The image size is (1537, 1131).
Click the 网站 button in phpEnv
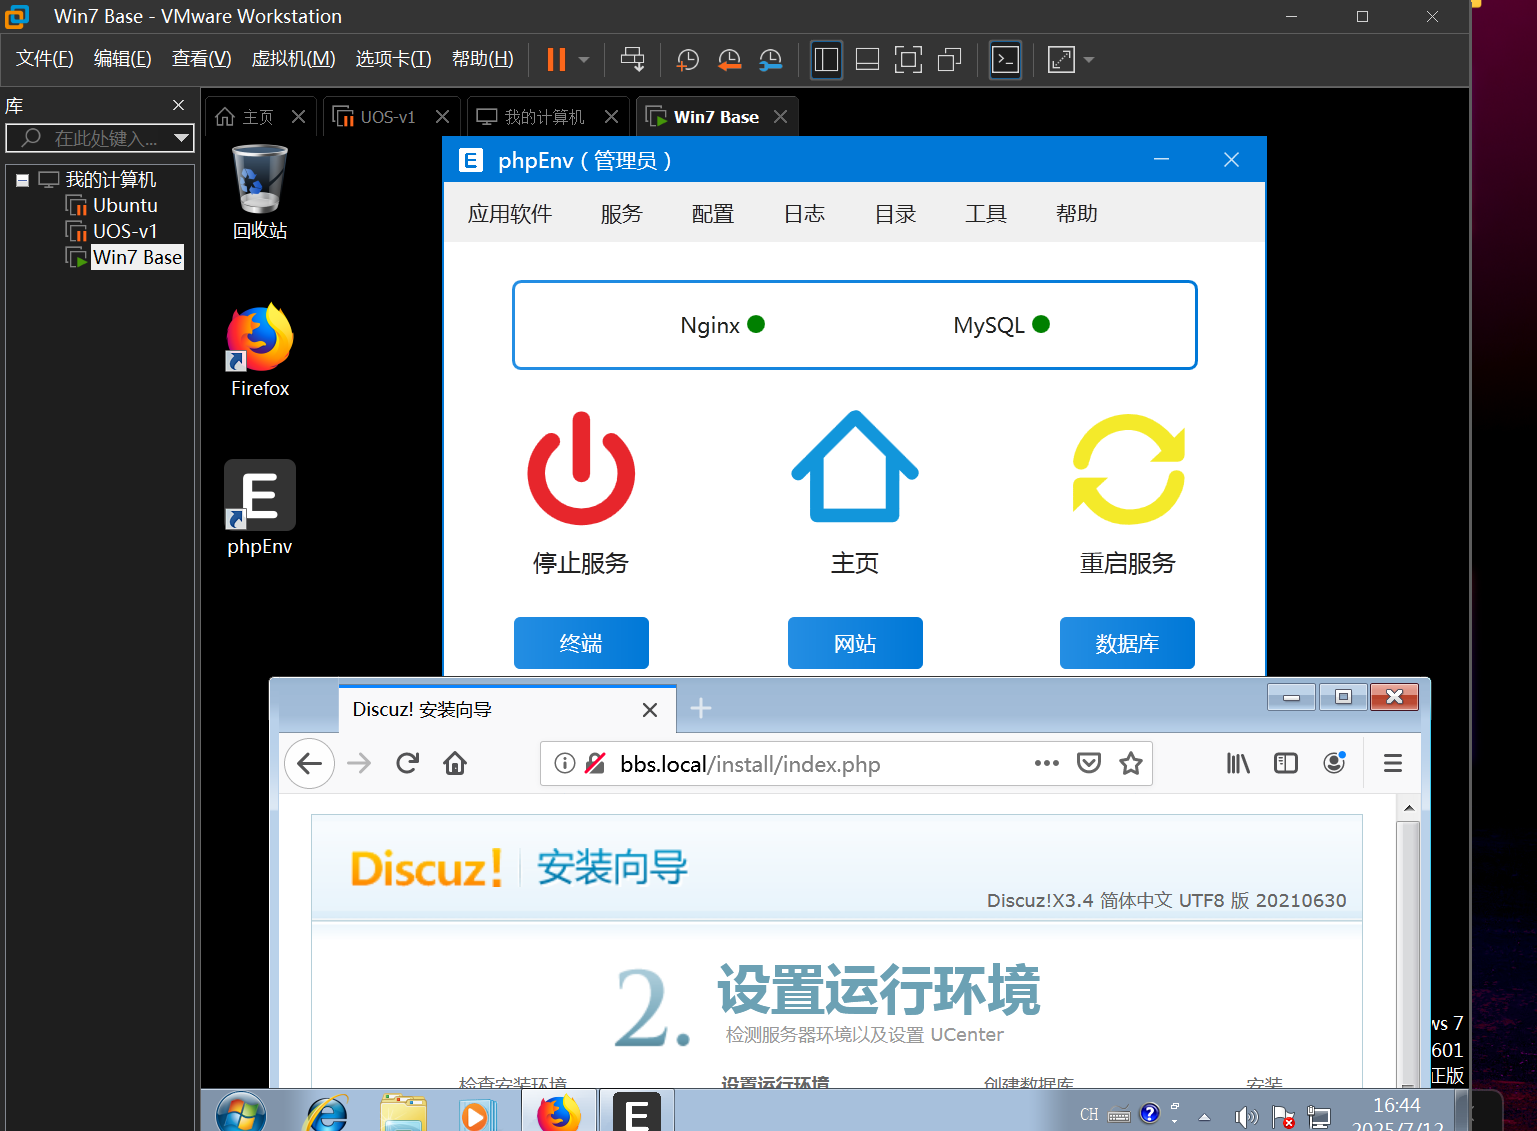coord(855,643)
